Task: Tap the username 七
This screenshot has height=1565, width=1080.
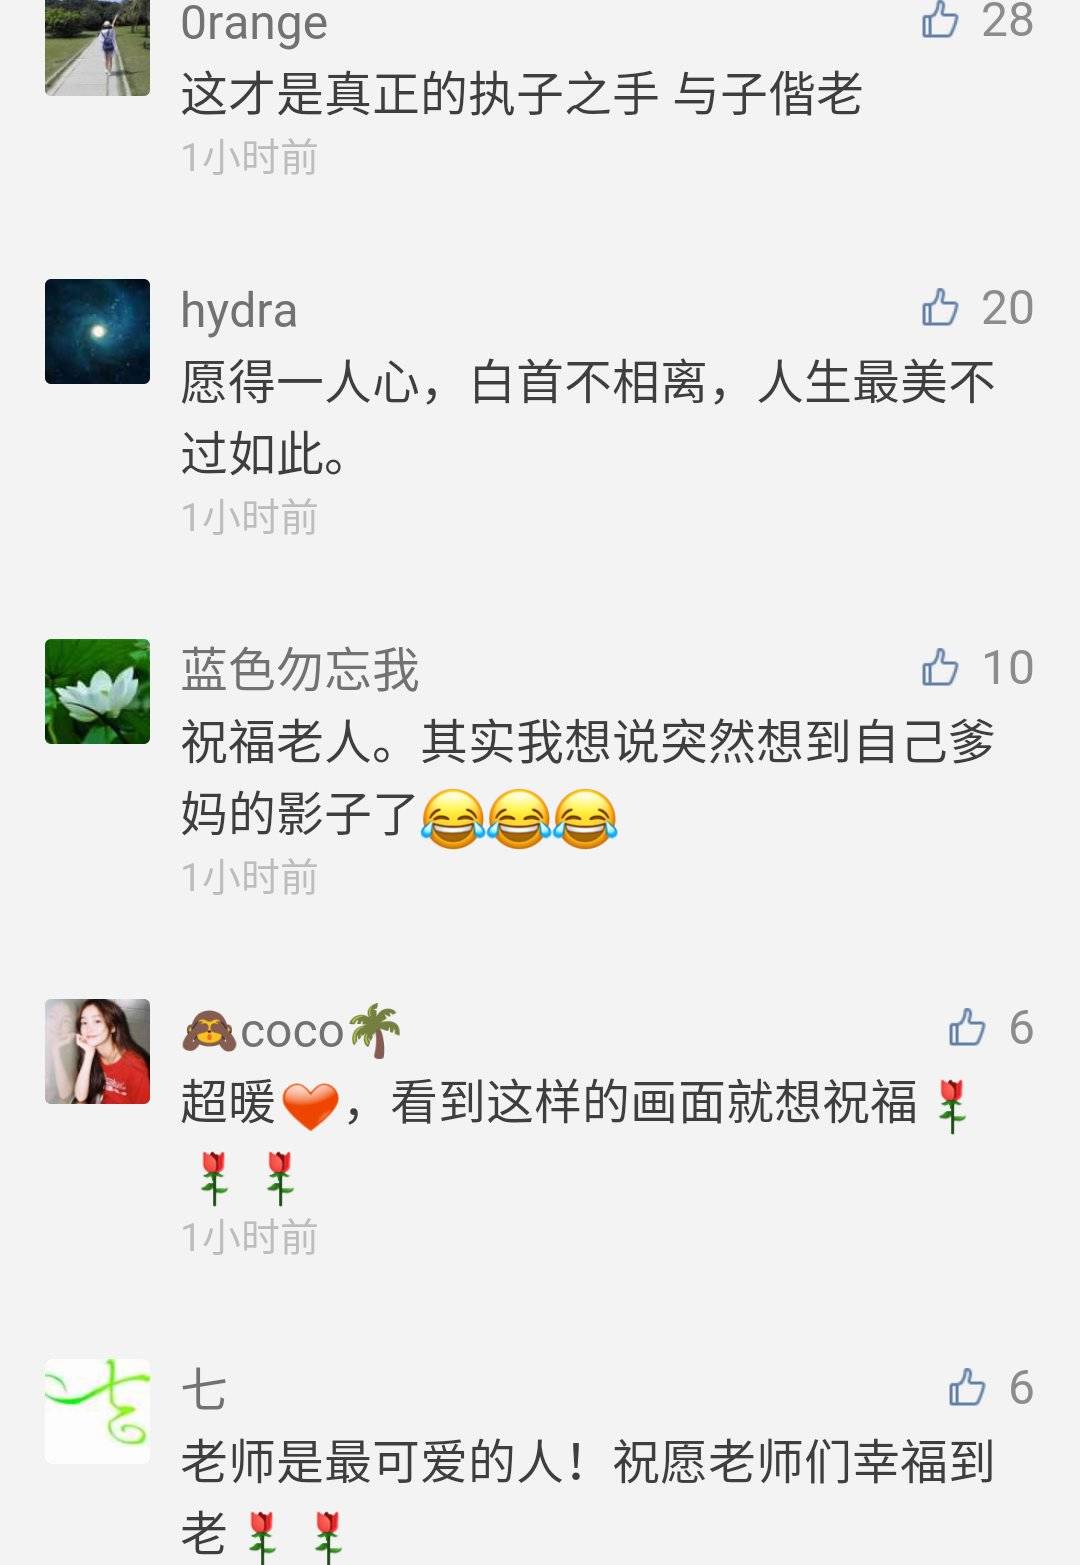Action: 204,1390
